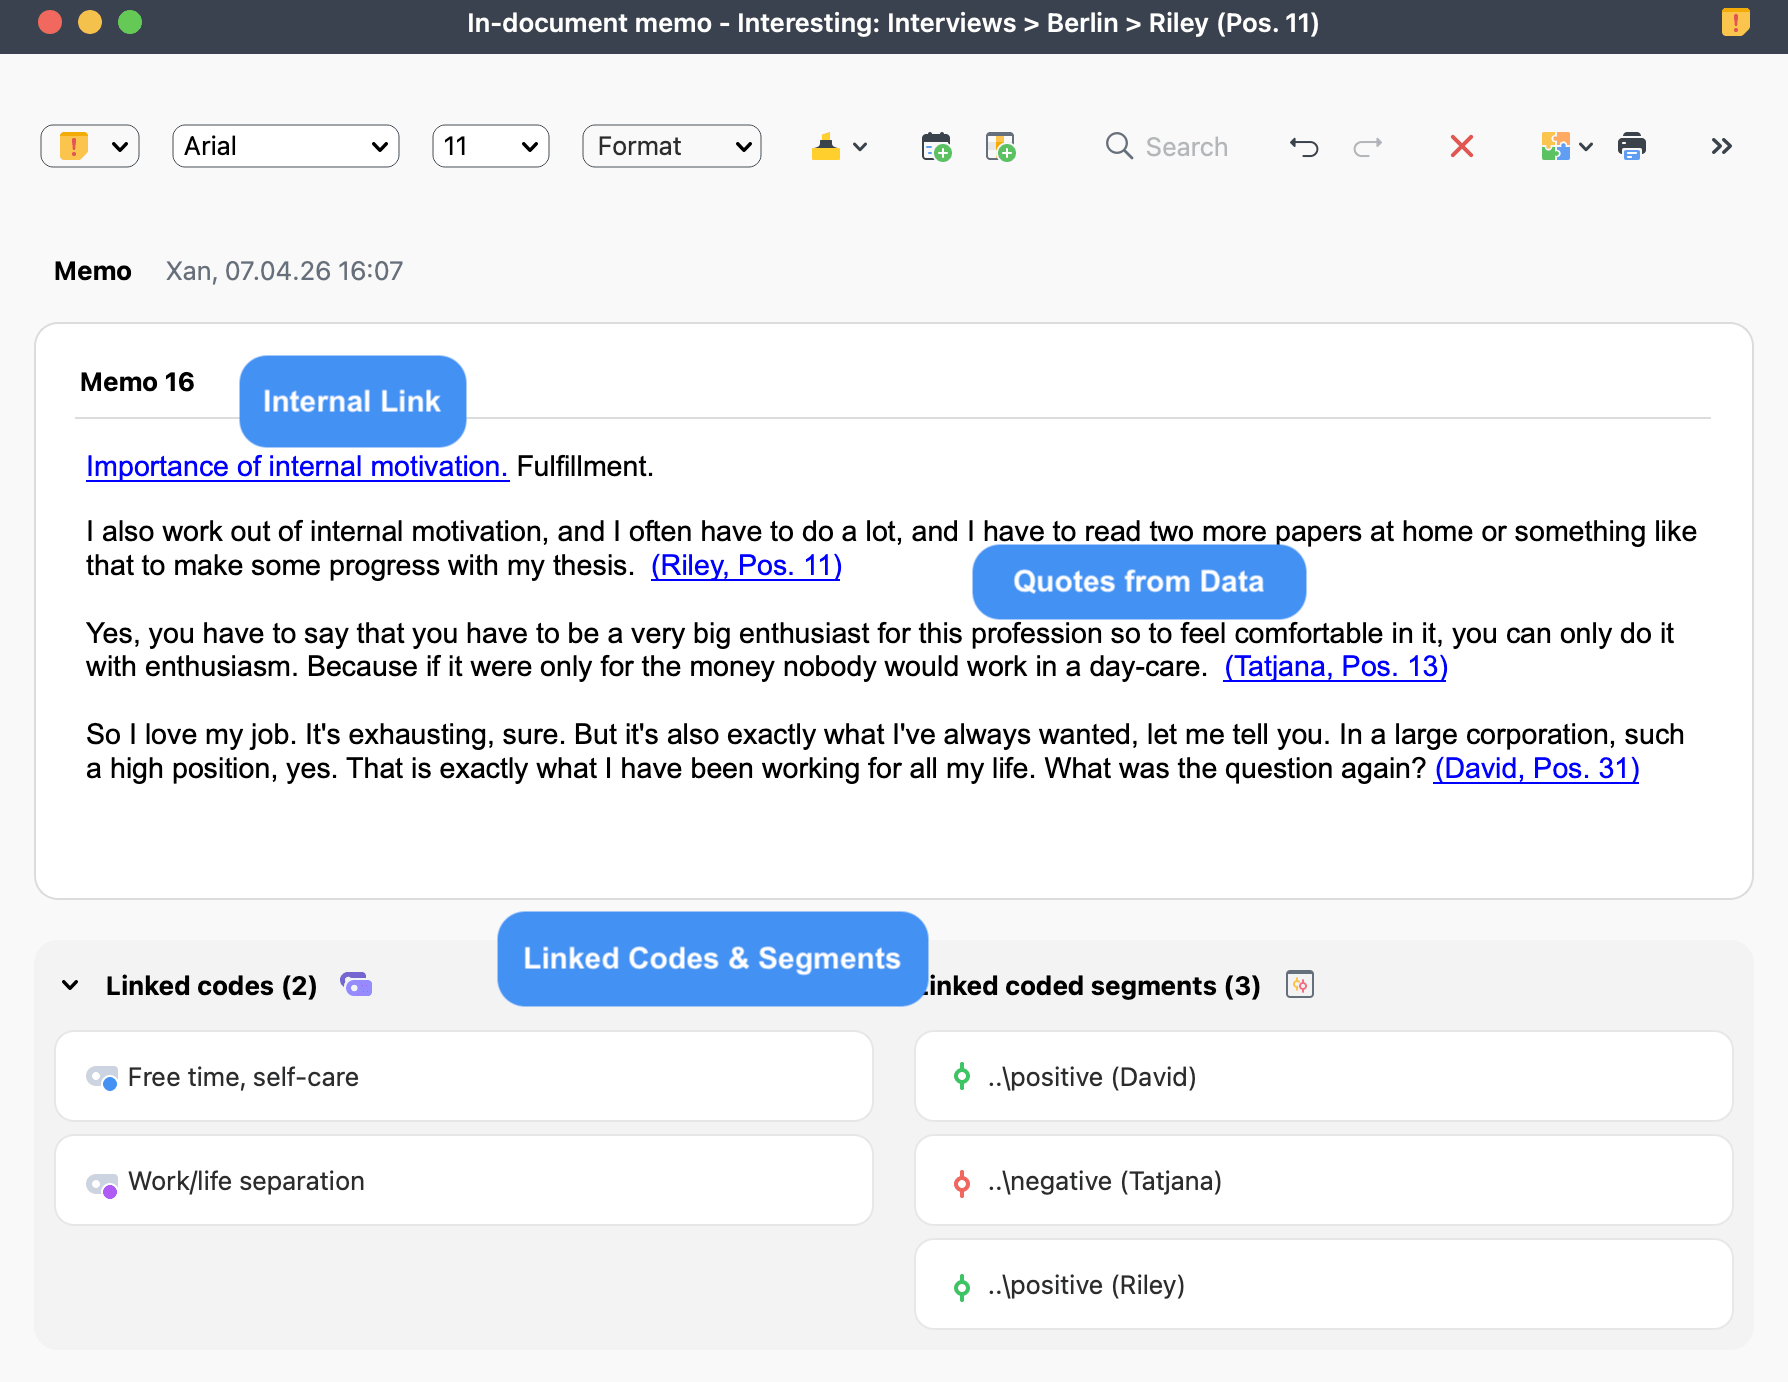Open the memo symbol dropdown
Screen dimensions: 1788x1382
89,146
